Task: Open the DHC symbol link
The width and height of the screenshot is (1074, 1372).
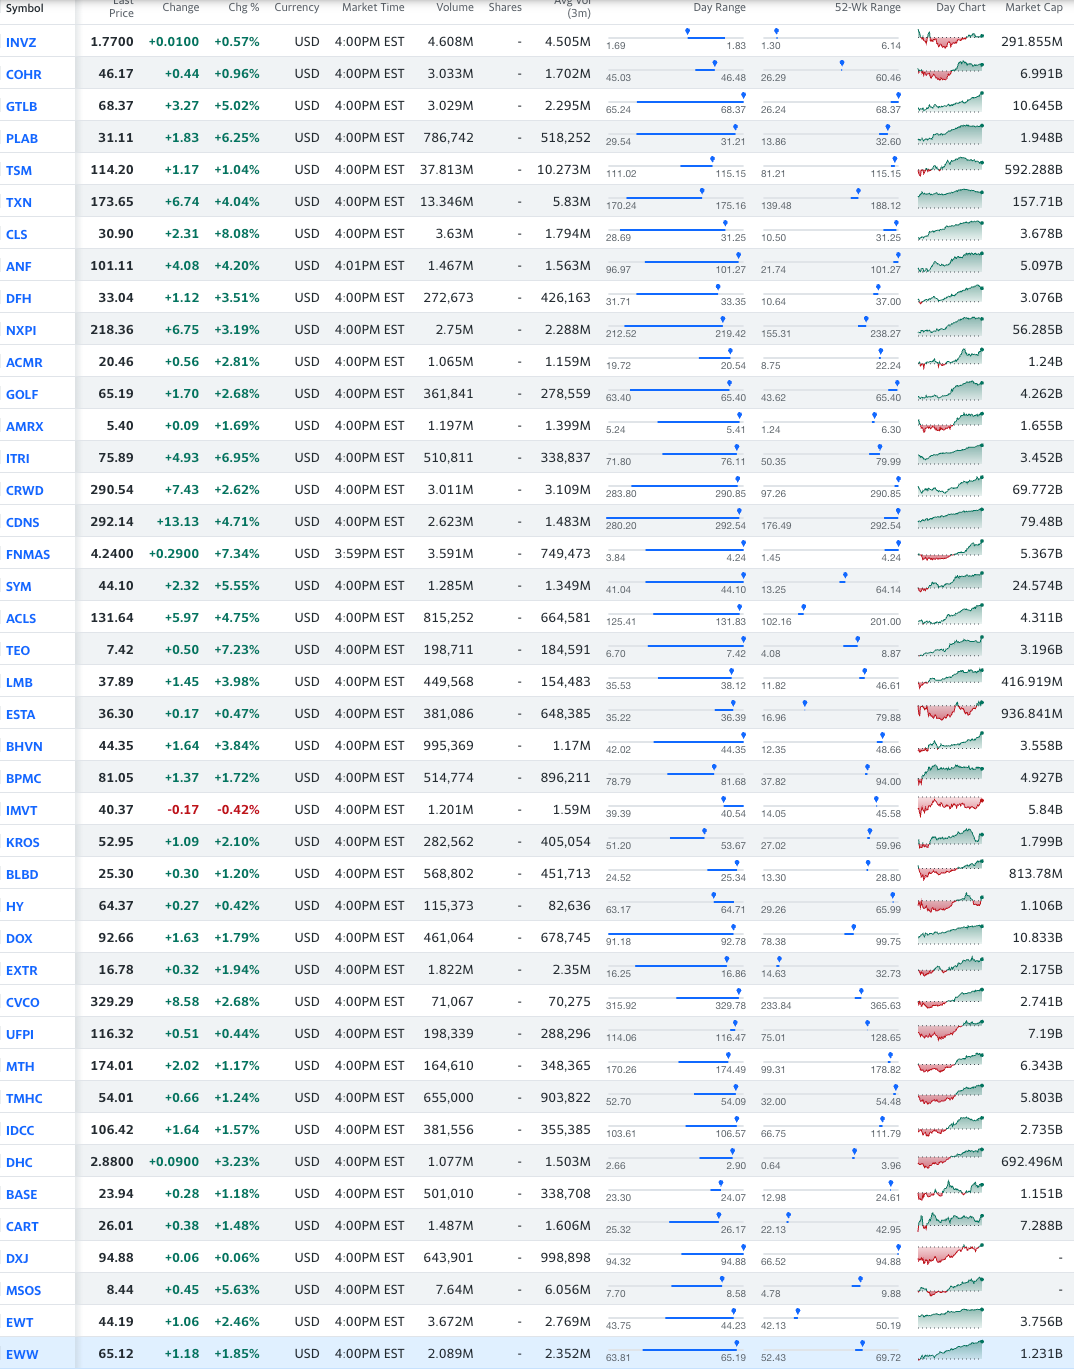Action: (x=19, y=1163)
